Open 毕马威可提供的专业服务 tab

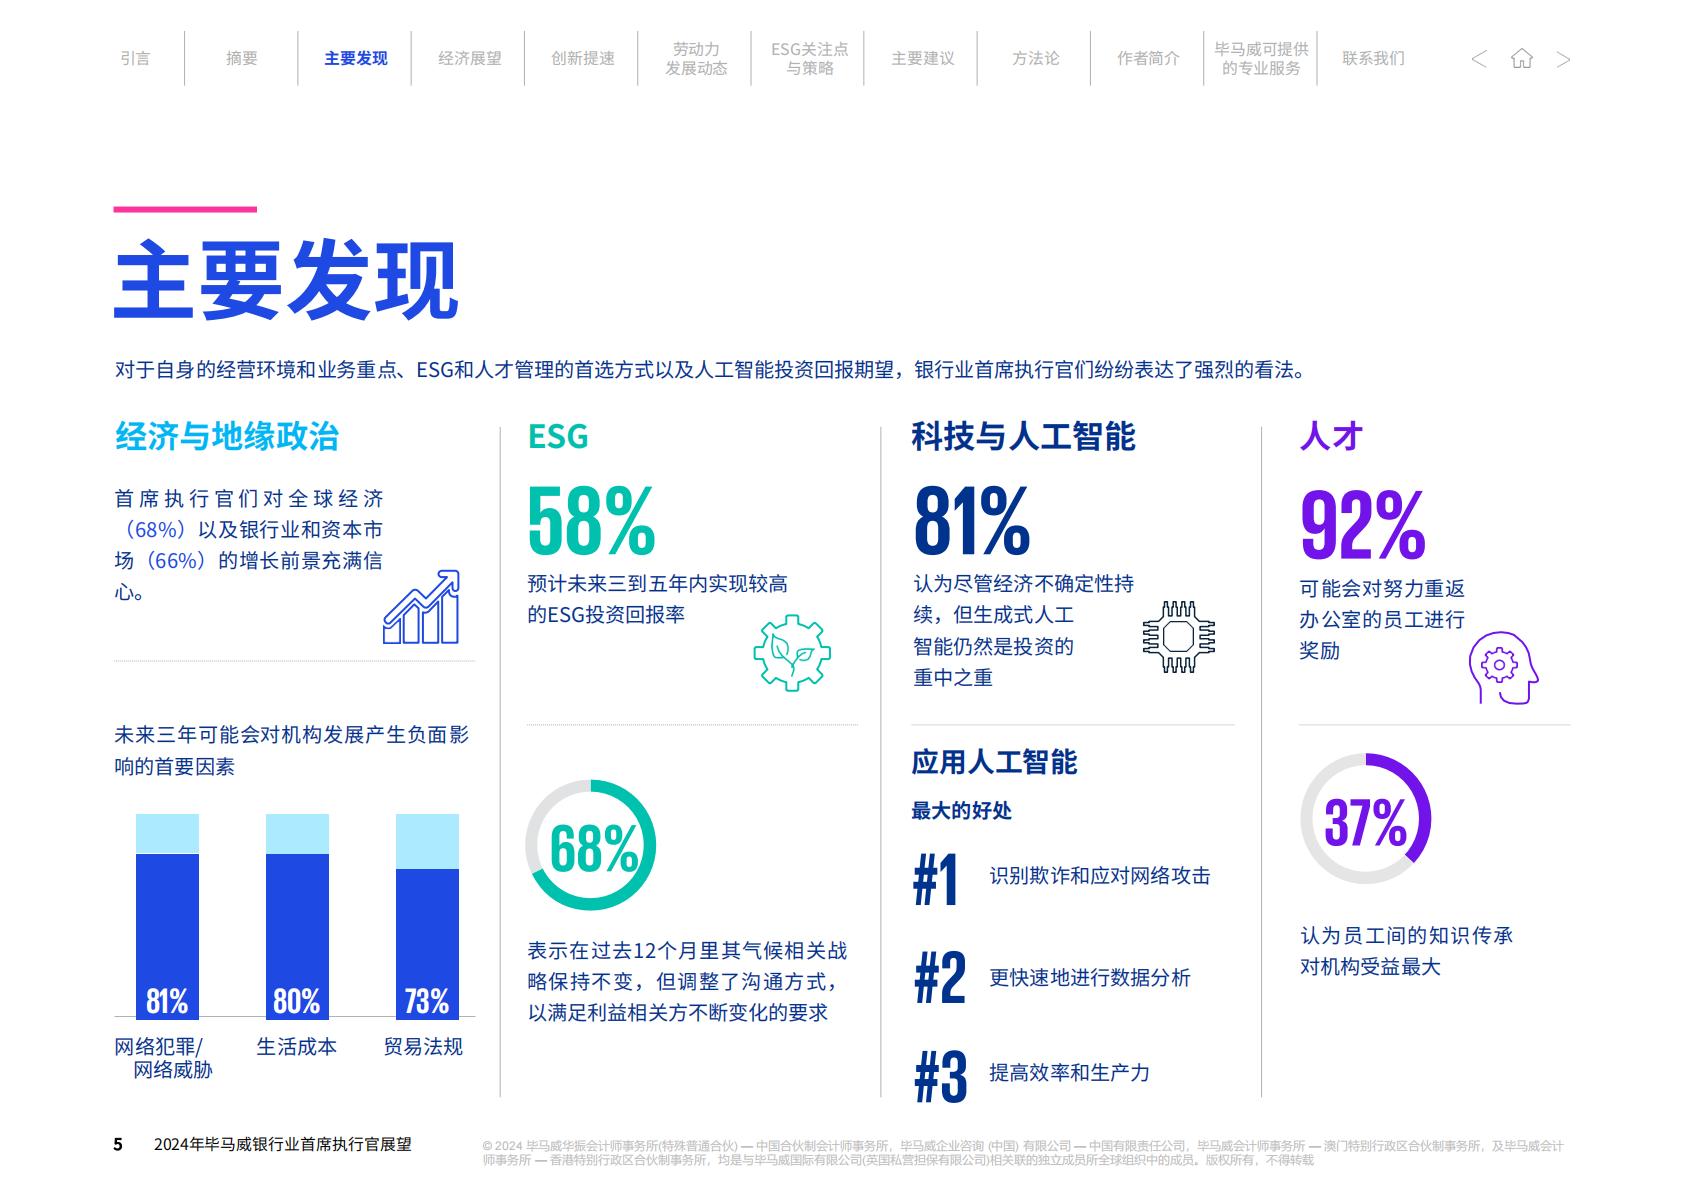pos(1261,58)
